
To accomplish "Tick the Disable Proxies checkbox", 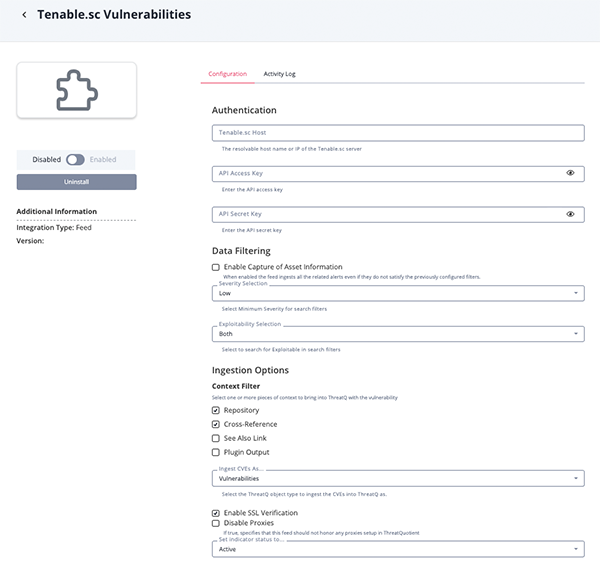I will (x=216, y=523).
